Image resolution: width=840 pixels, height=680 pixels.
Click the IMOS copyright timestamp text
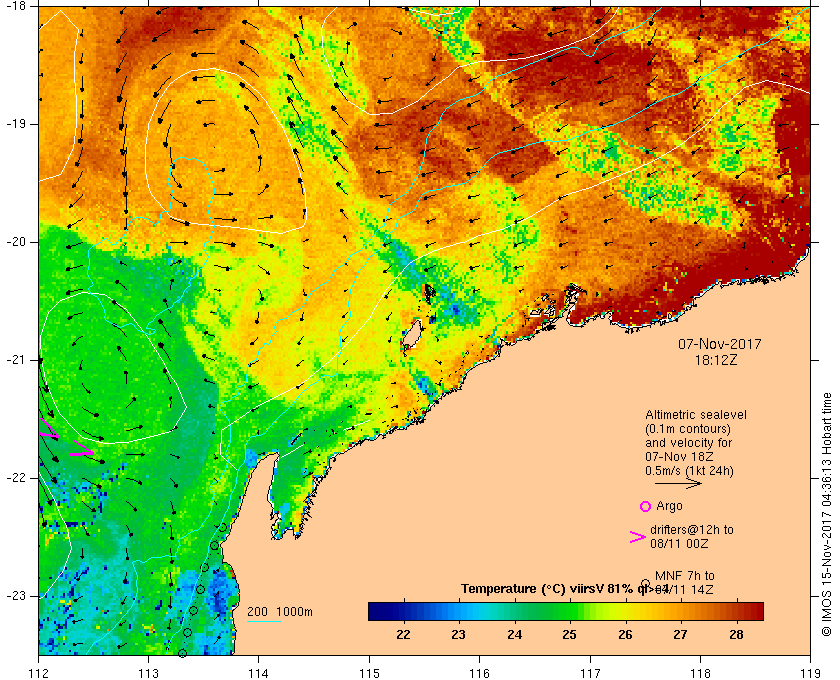826,514
